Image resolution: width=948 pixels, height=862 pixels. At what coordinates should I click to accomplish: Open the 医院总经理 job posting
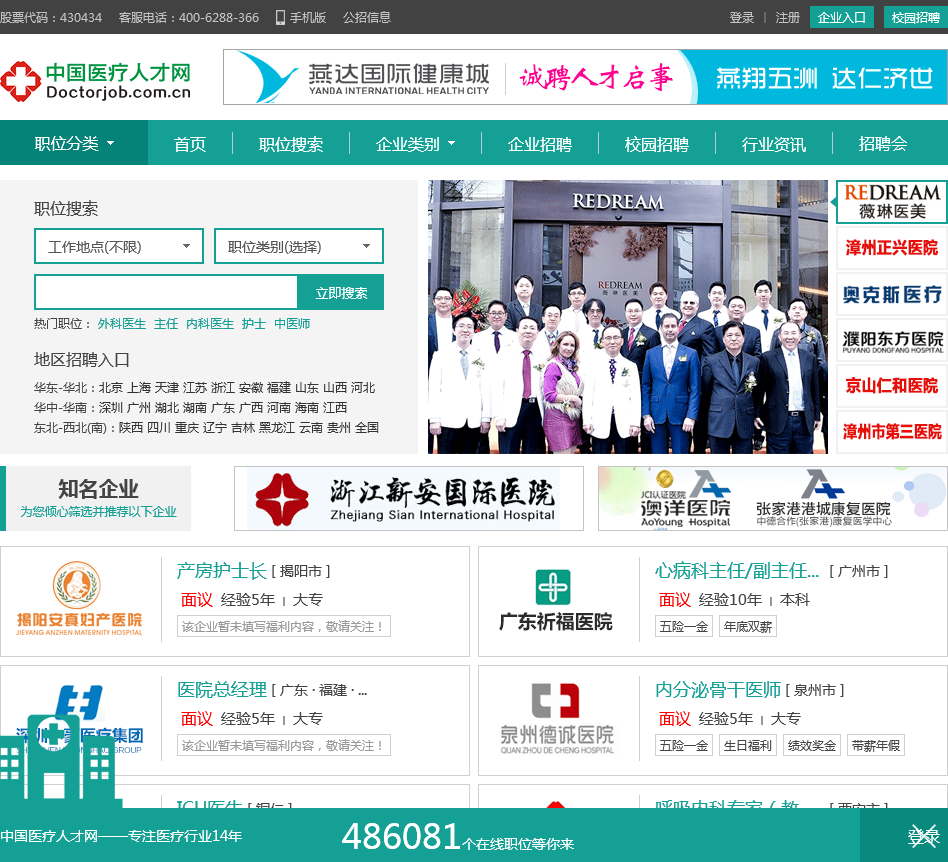tap(221, 690)
